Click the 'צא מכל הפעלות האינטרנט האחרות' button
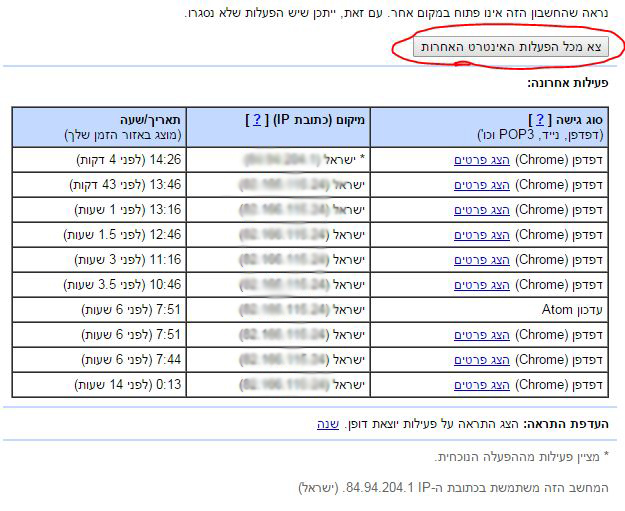Image resolution: width=625 pixels, height=511 pixels. (511, 47)
